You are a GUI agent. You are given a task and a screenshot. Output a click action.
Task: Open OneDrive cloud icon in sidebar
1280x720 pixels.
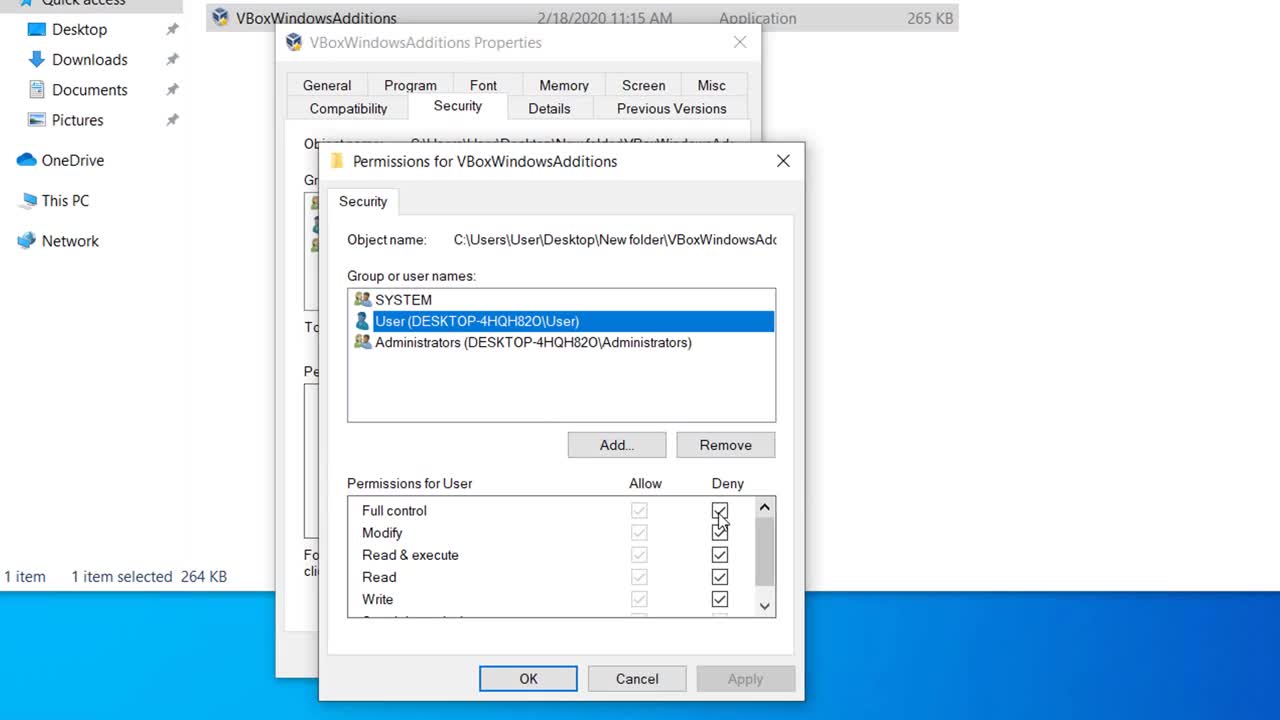click(26, 160)
